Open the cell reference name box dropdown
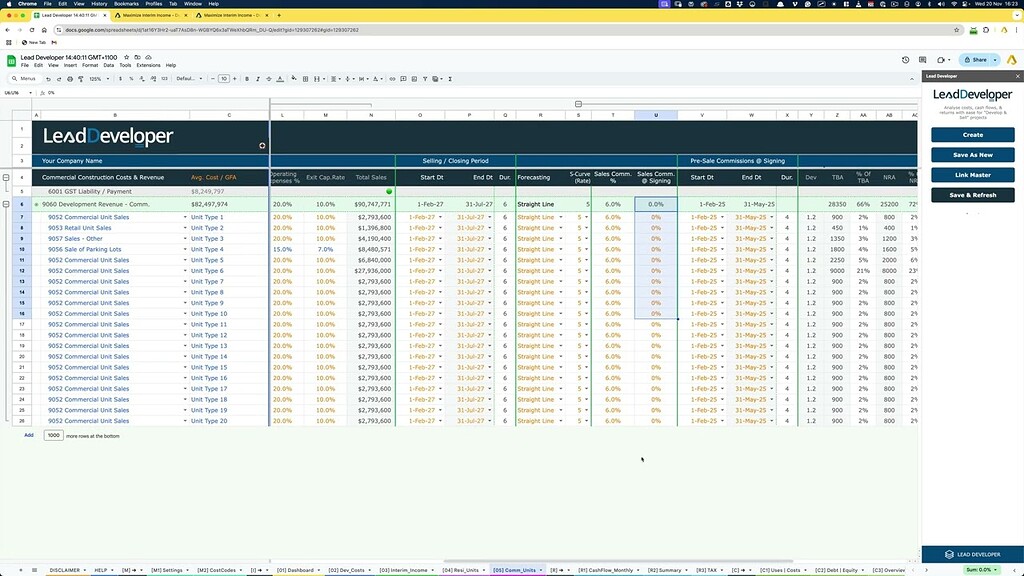Viewport: 1024px width, 576px height. [x=30, y=93]
